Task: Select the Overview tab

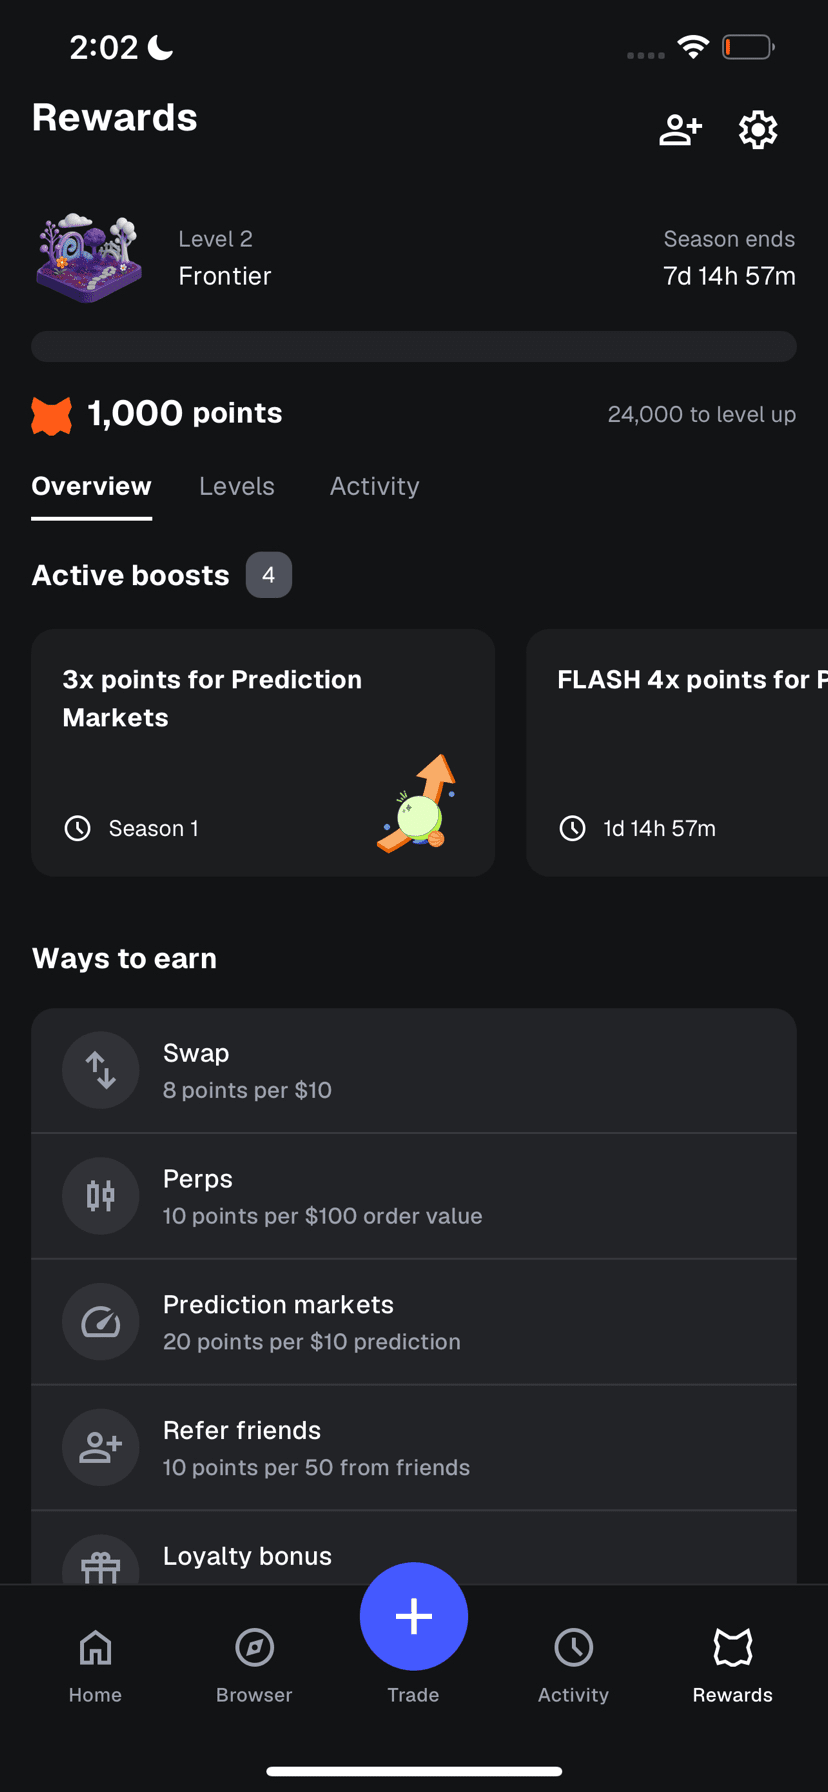Action: pyautogui.click(x=91, y=487)
